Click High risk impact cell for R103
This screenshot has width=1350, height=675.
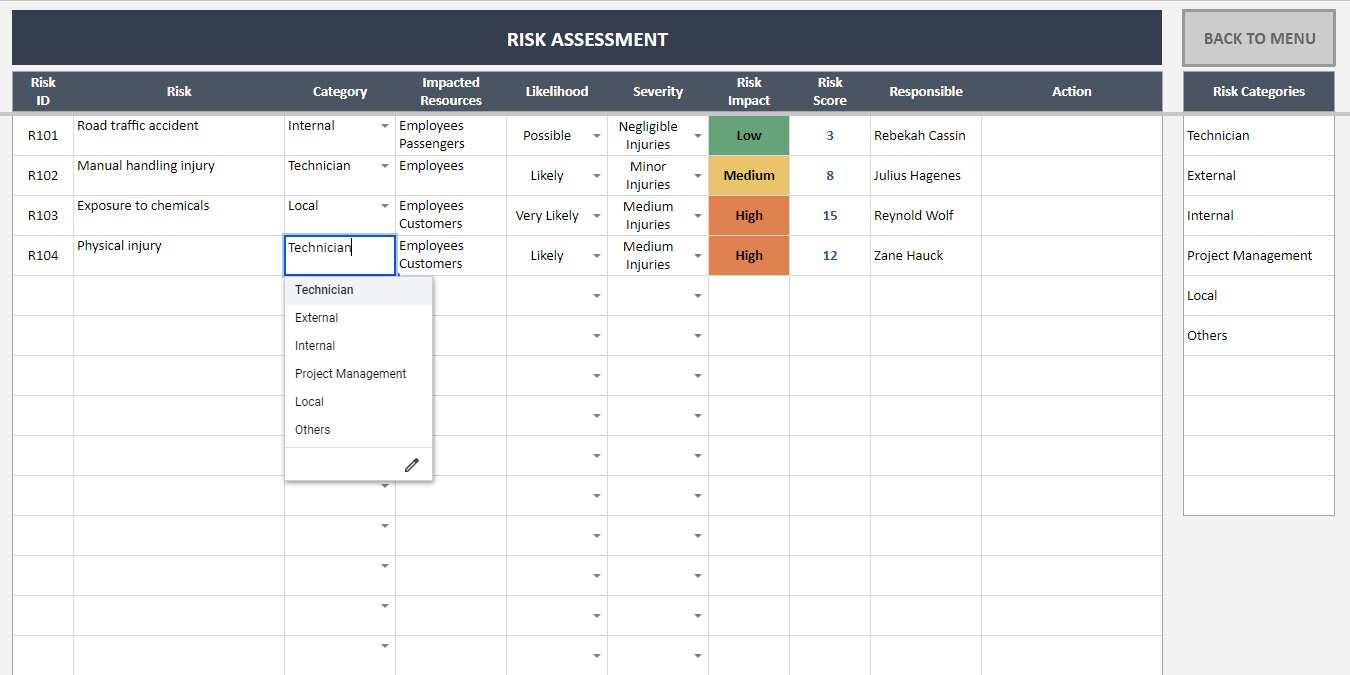coord(749,216)
